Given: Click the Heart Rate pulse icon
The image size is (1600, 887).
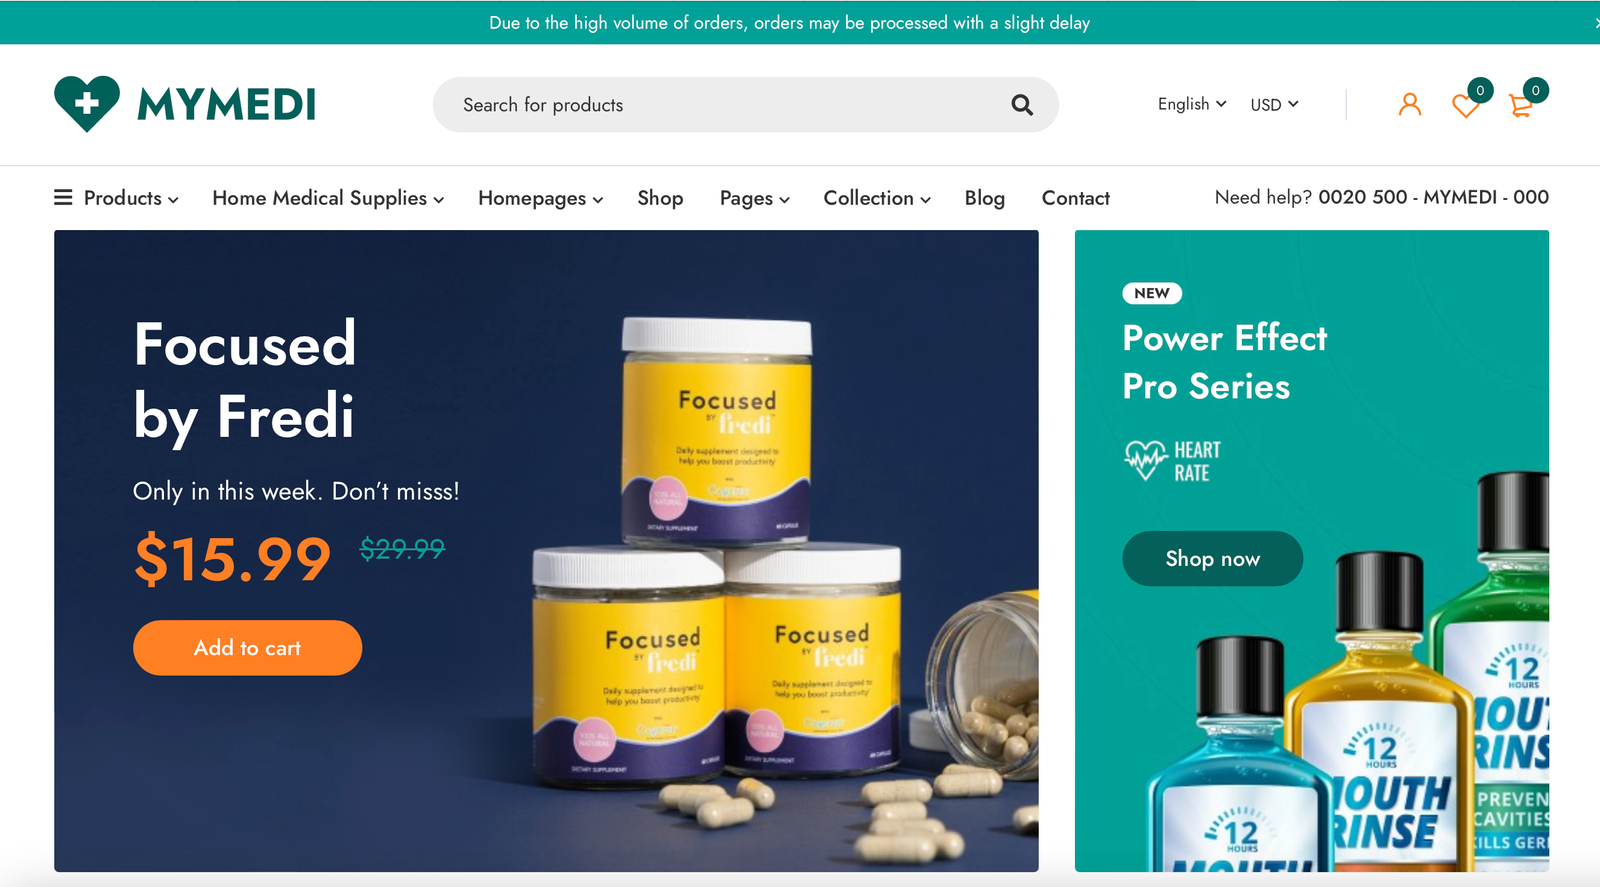Looking at the screenshot, I should (1145, 460).
